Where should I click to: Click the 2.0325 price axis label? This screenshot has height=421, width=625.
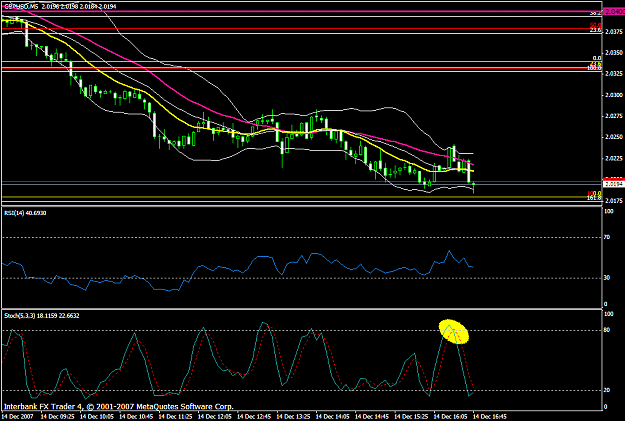[x=614, y=74]
